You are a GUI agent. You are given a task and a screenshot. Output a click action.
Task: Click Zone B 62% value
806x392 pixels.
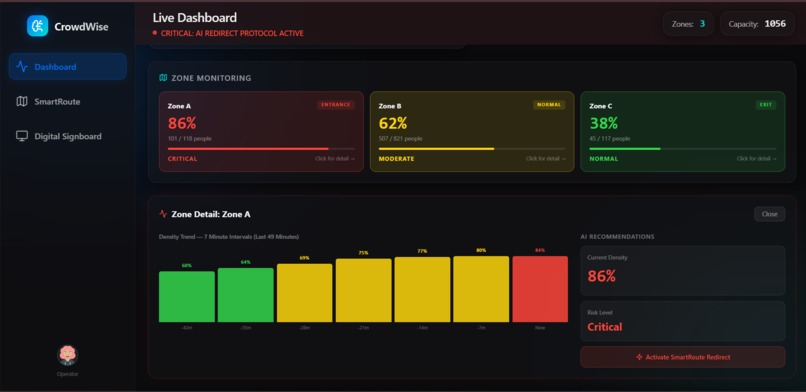click(x=393, y=123)
